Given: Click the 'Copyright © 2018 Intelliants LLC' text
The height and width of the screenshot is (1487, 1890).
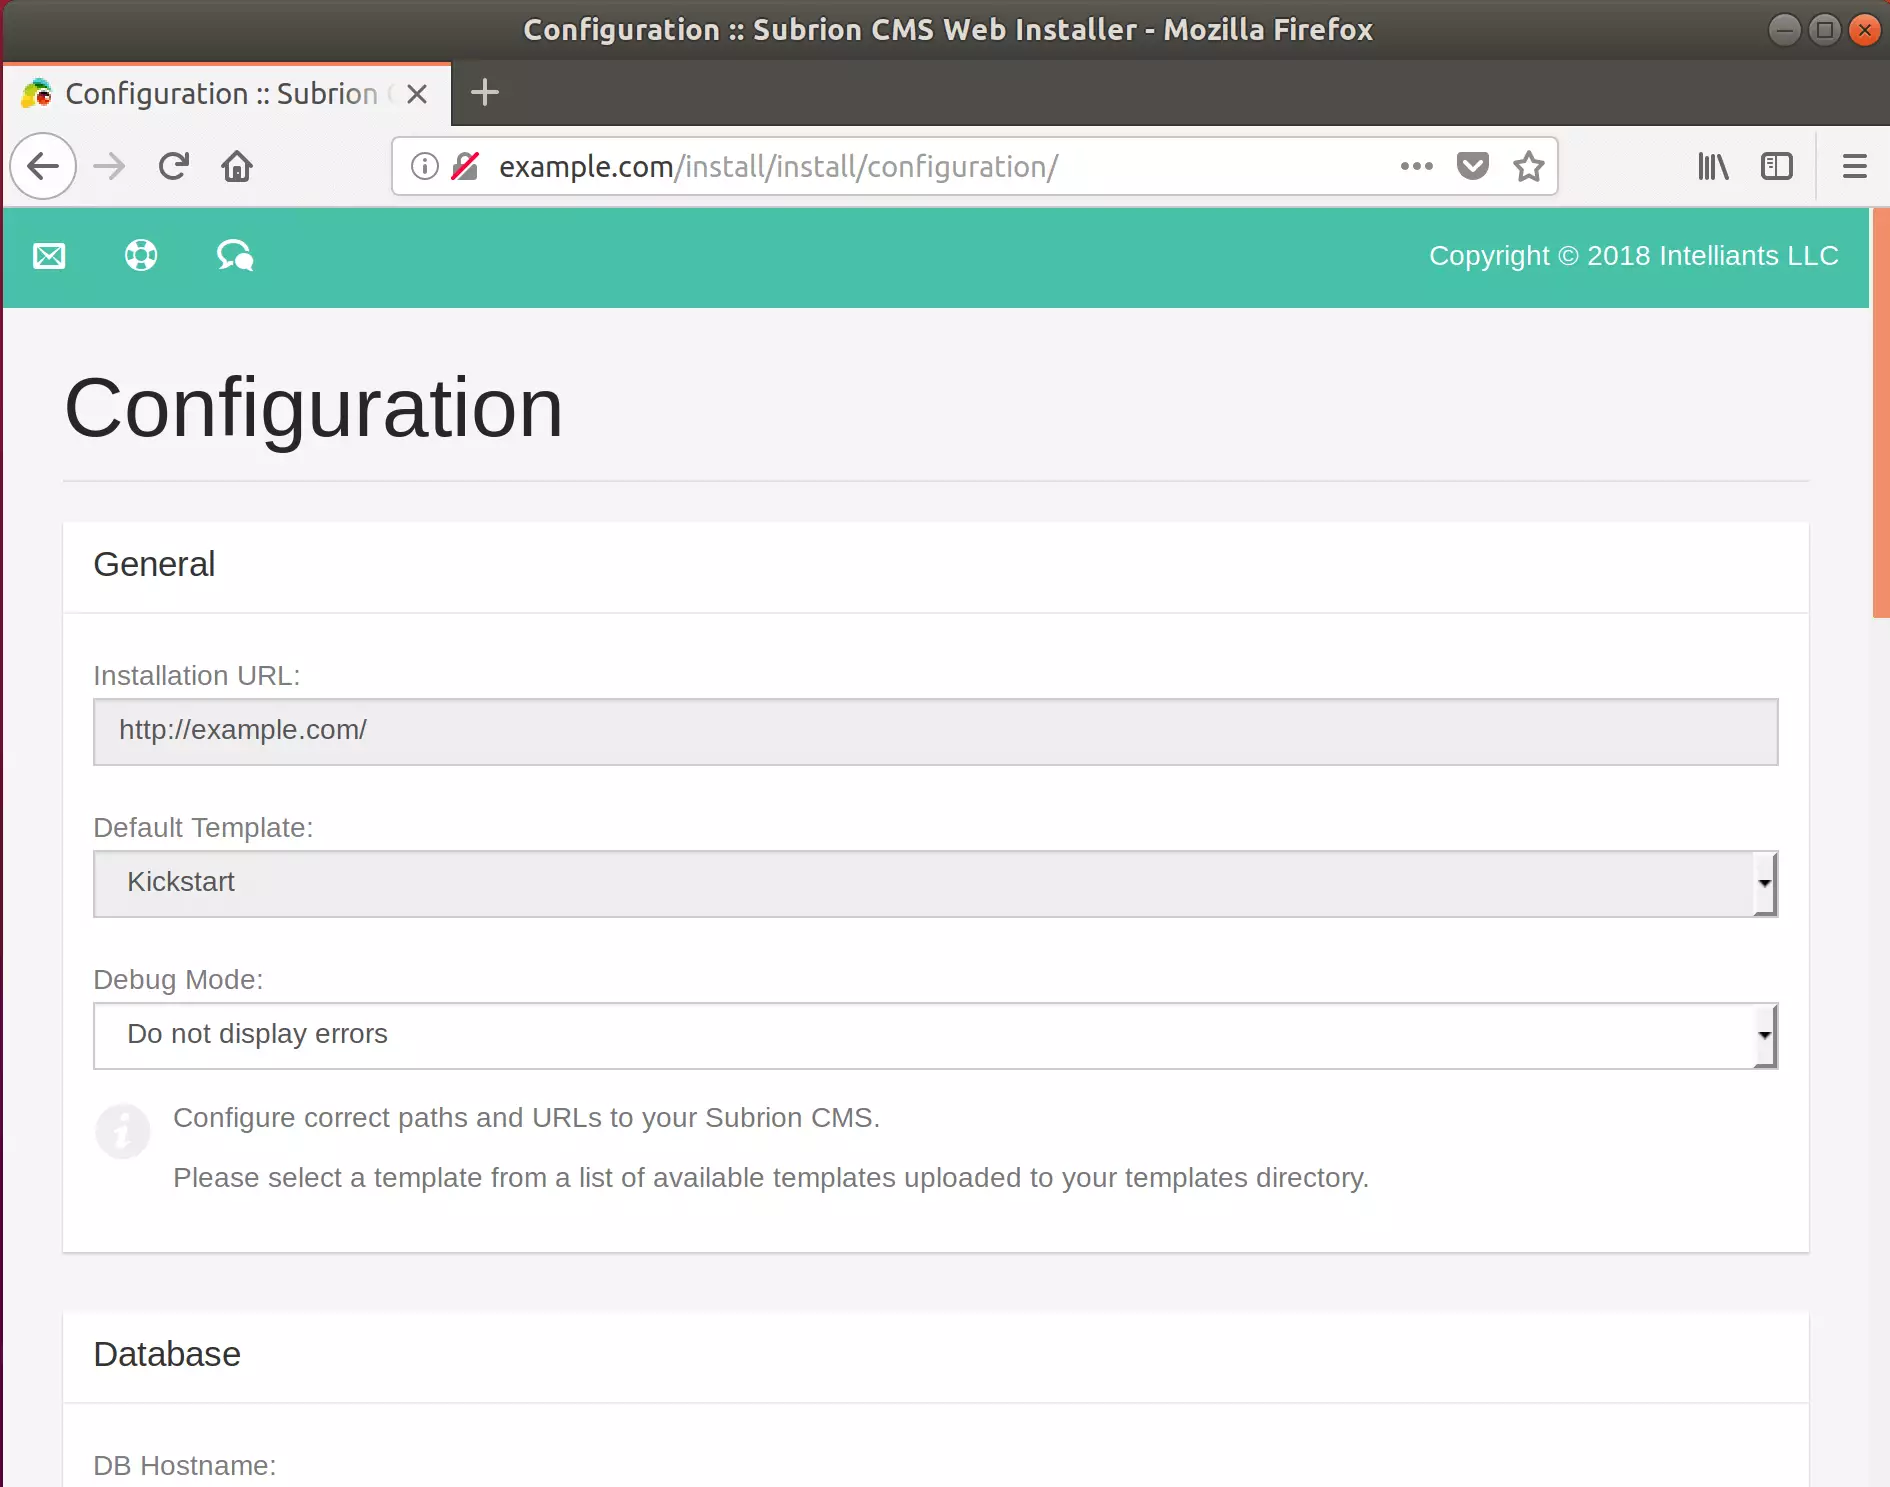Looking at the screenshot, I should (1634, 256).
